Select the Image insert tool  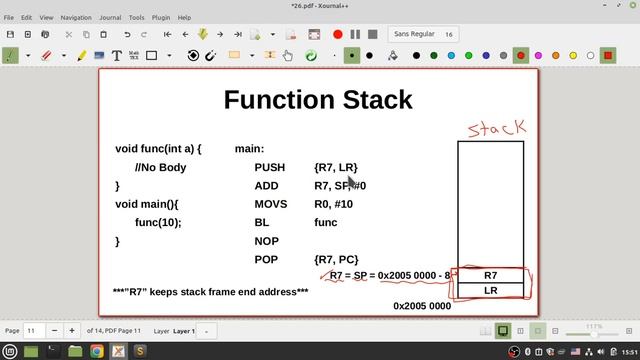pos(99,56)
